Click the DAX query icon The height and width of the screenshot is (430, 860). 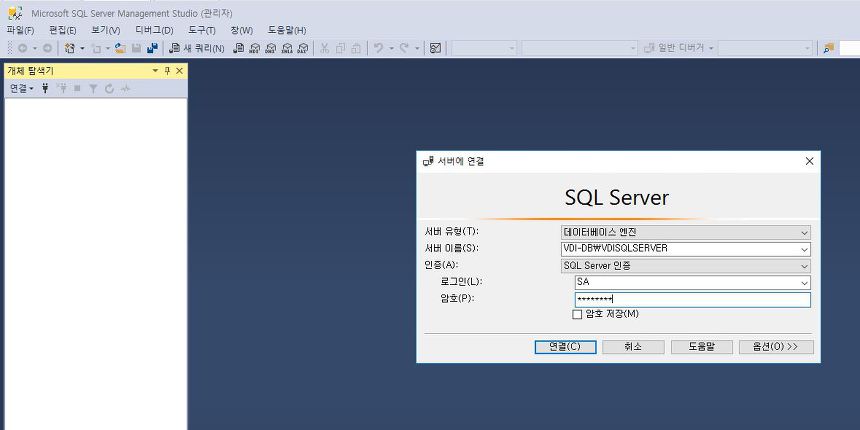click(303, 48)
